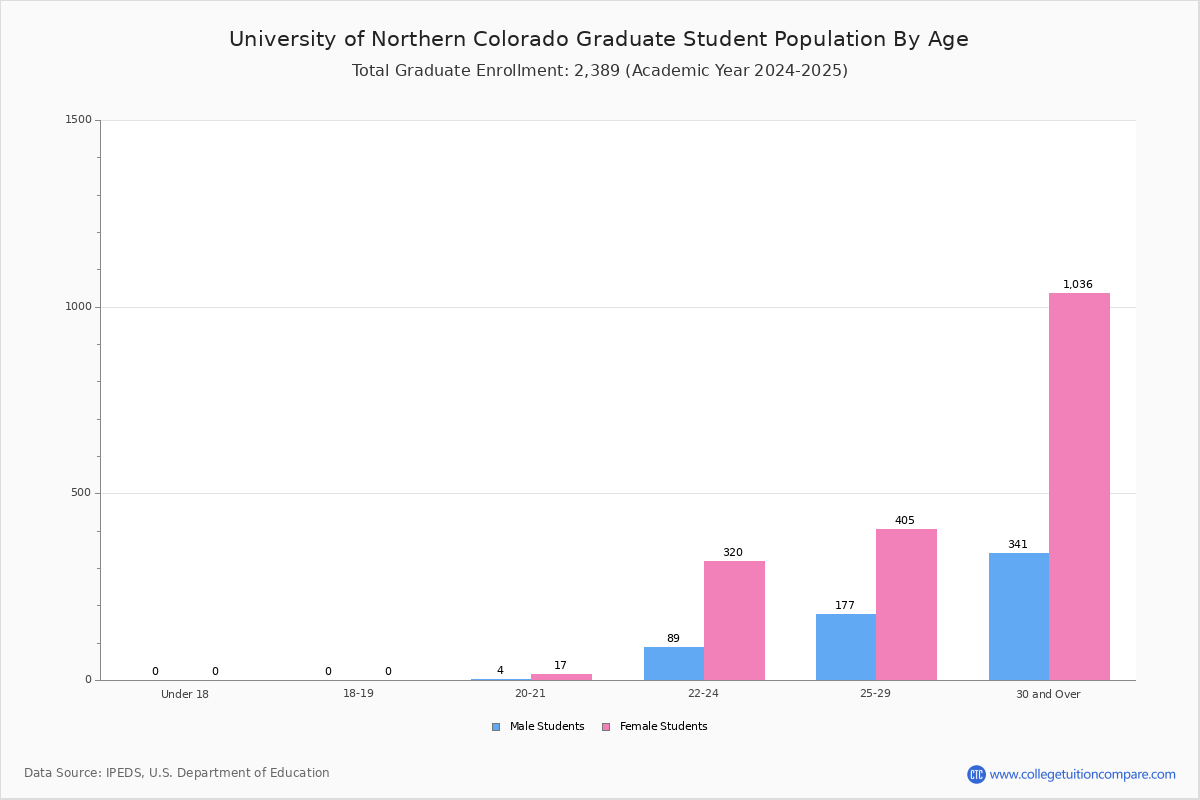Select the male 25-29 bar

click(846, 647)
